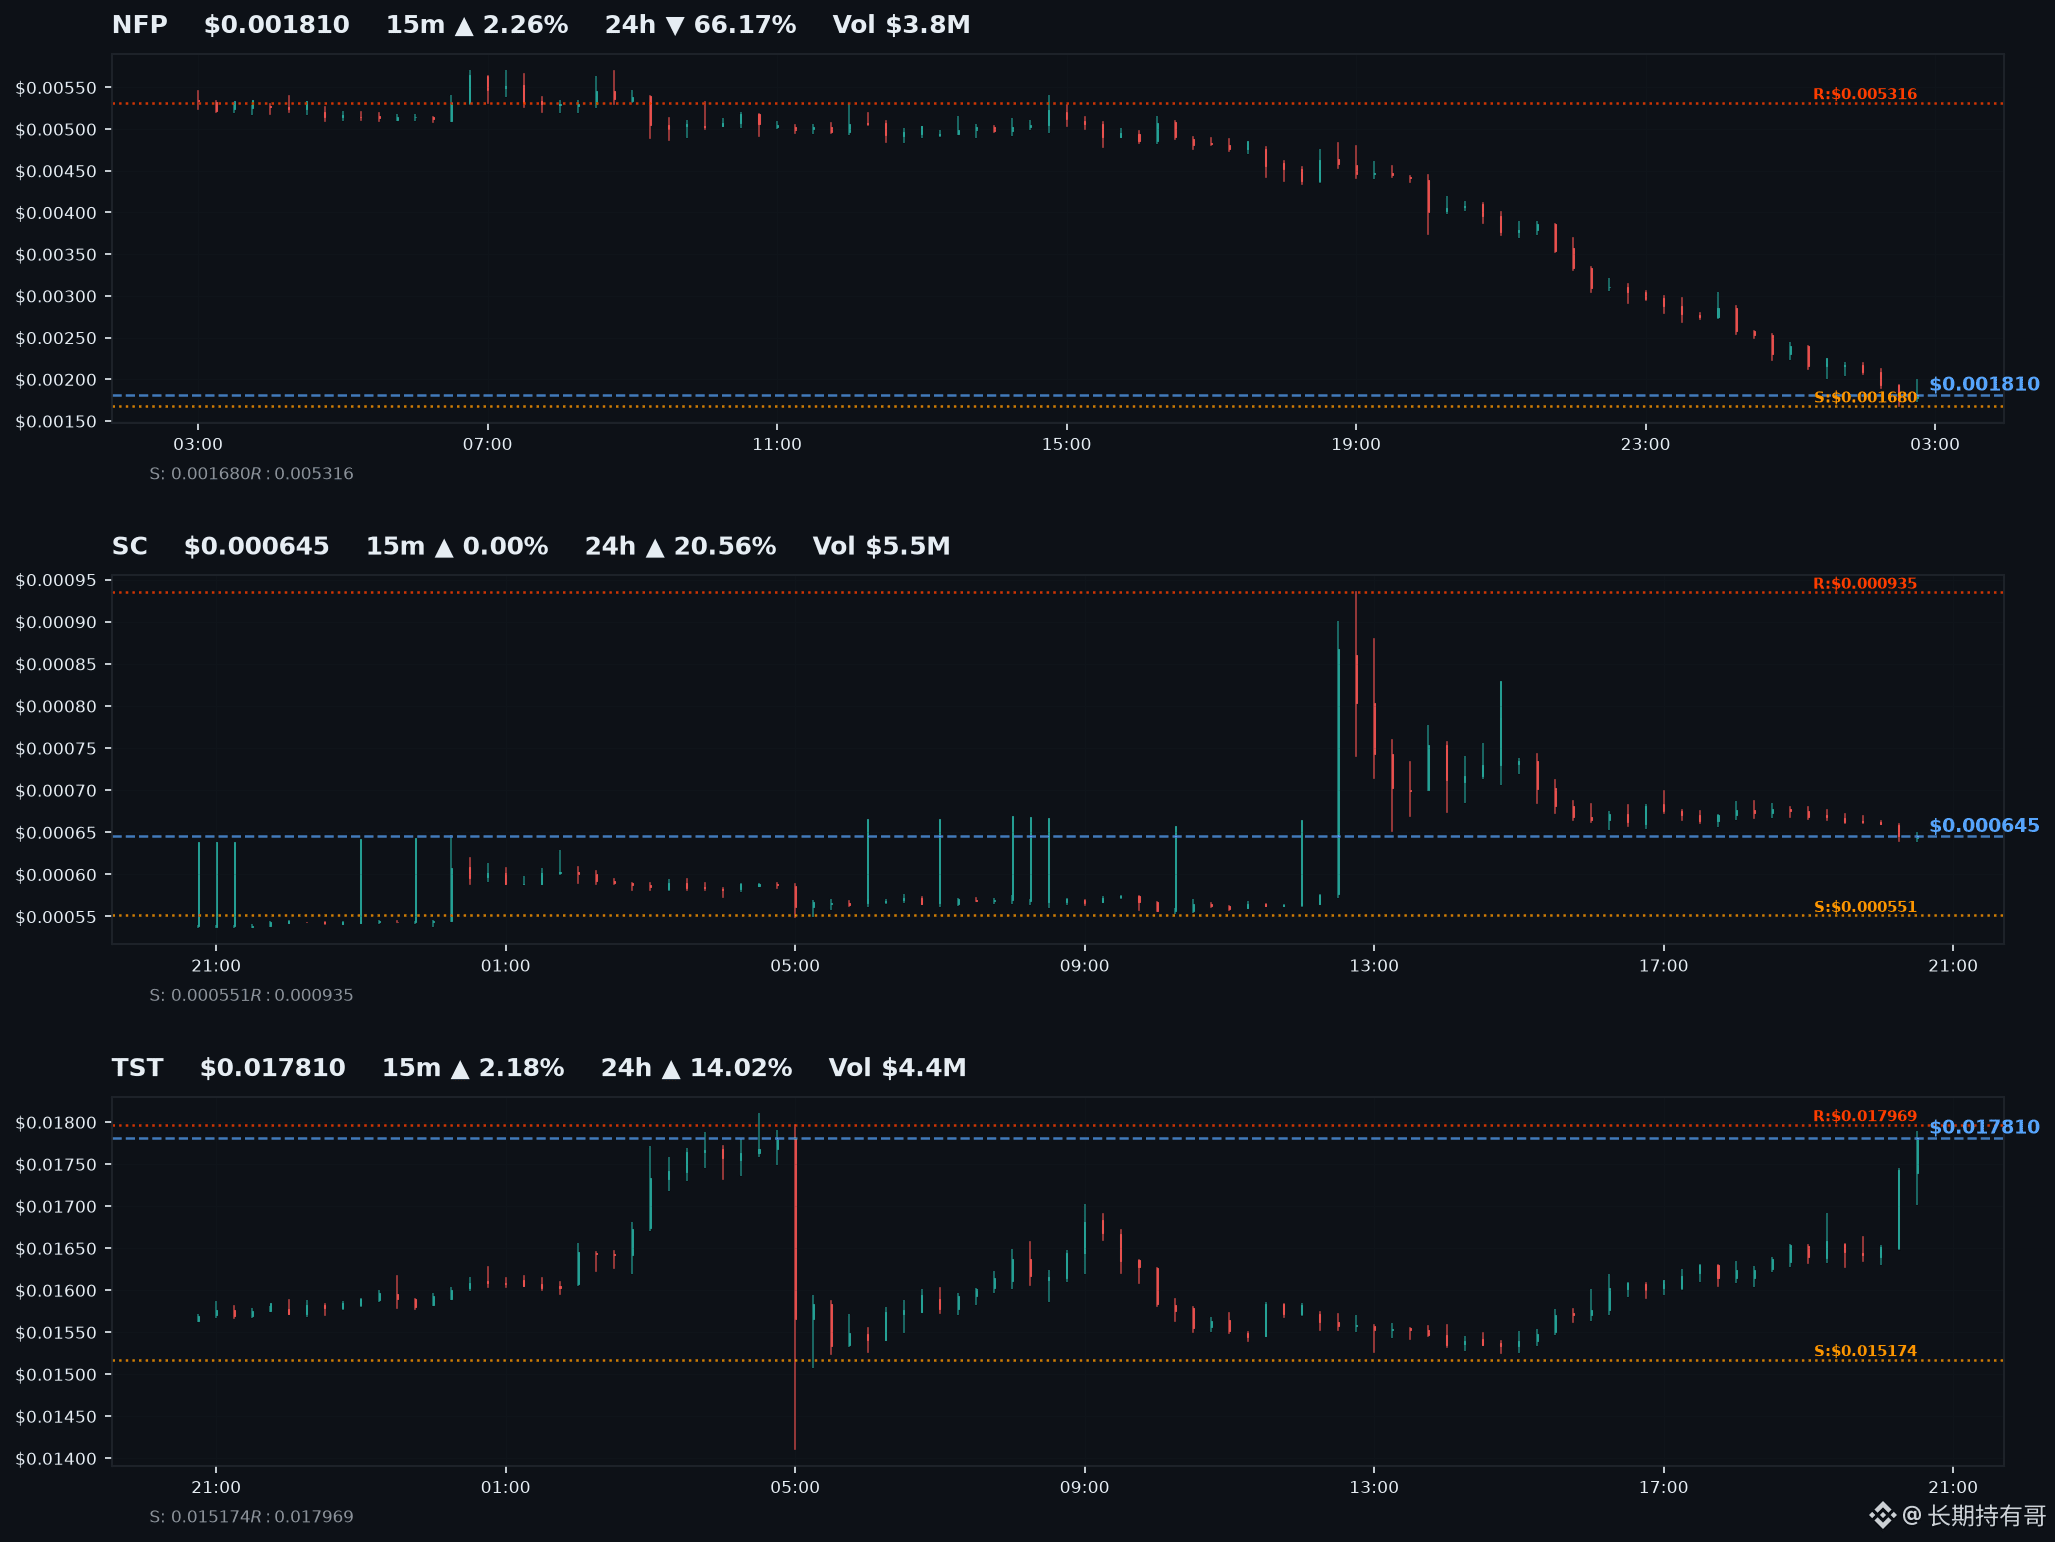
Task: Click the SC header price $0.000645
Action: pos(257,546)
